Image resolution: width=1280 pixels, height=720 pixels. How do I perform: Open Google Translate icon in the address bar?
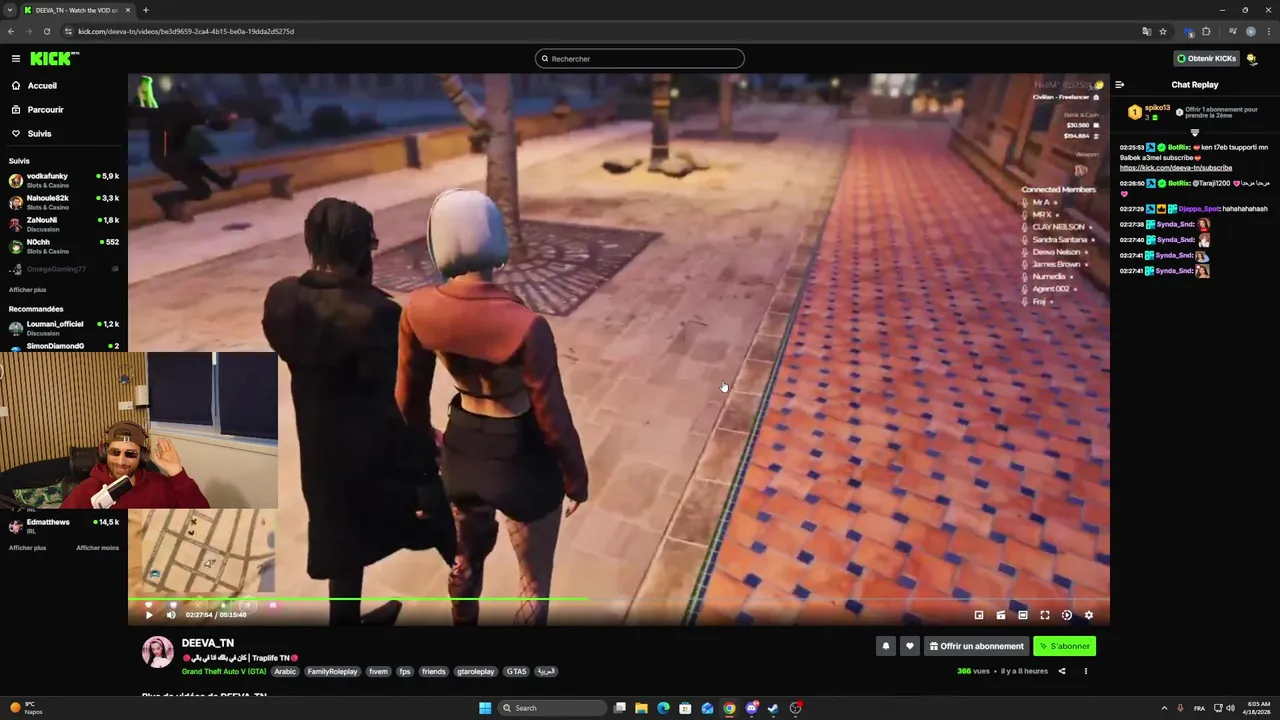1147,31
